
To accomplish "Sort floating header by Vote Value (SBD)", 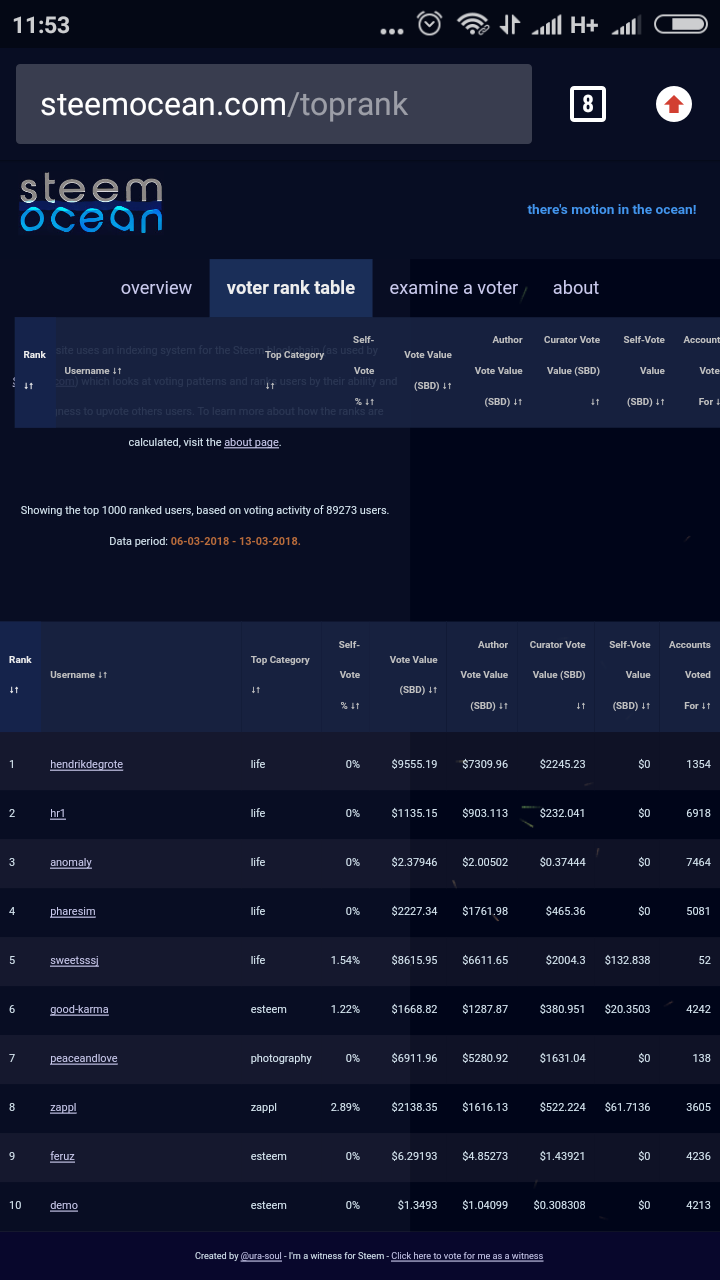I will click(427, 370).
